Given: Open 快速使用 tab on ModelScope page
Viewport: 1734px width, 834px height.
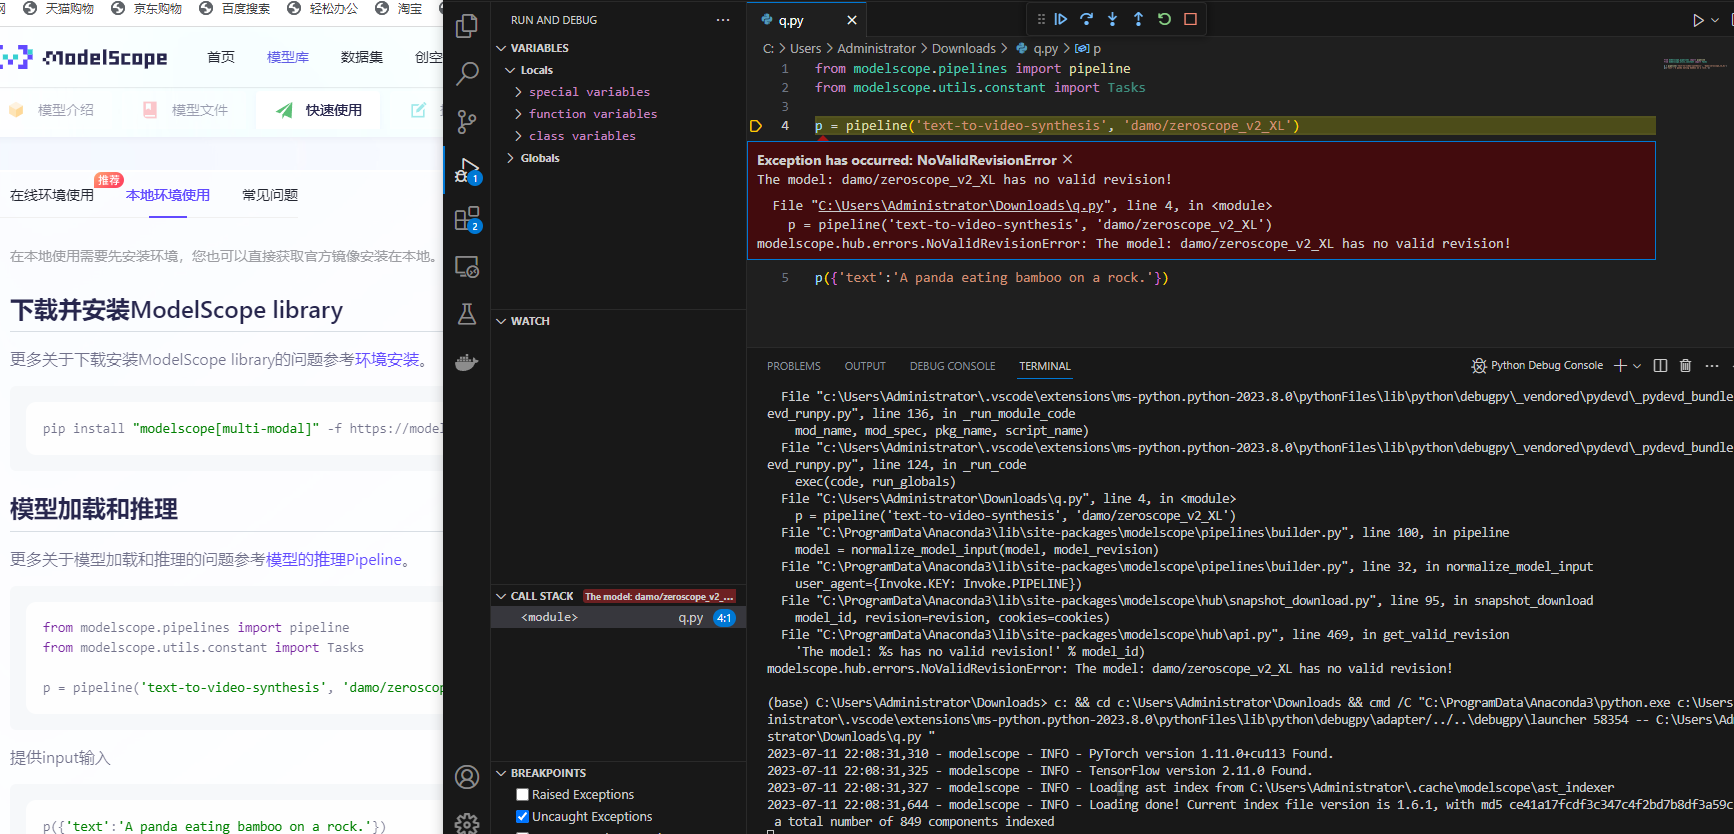Looking at the screenshot, I should coord(319,110).
